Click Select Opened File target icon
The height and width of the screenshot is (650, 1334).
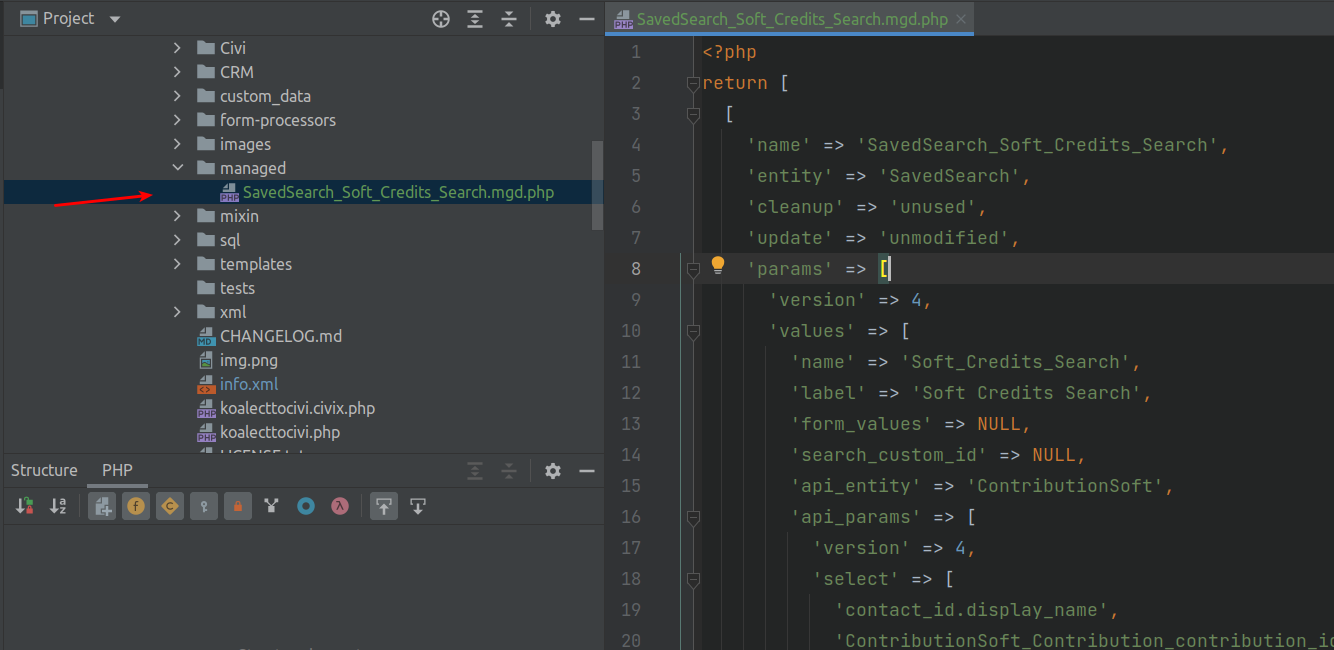tap(441, 19)
